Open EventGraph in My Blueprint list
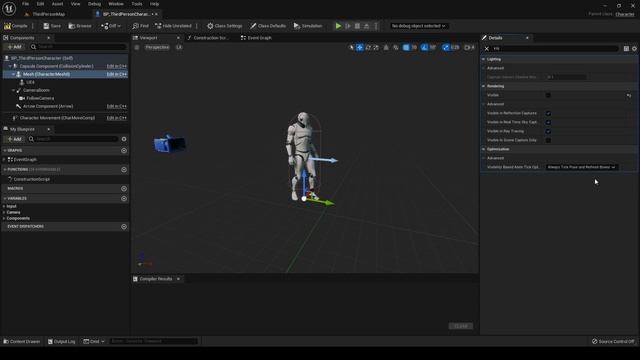This screenshot has height=360, width=640. (x=25, y=160)
